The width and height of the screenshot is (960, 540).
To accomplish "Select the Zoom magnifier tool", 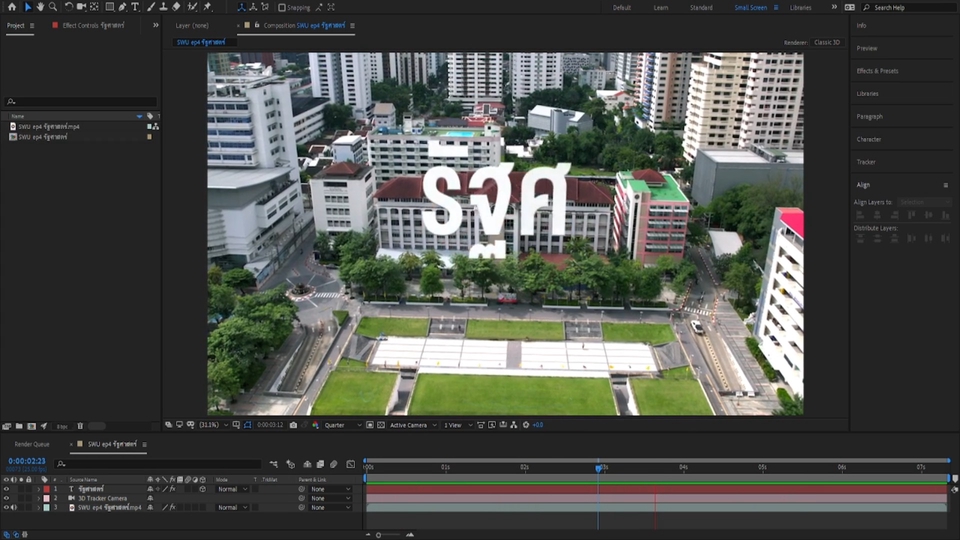I will (x=53, y=7).
